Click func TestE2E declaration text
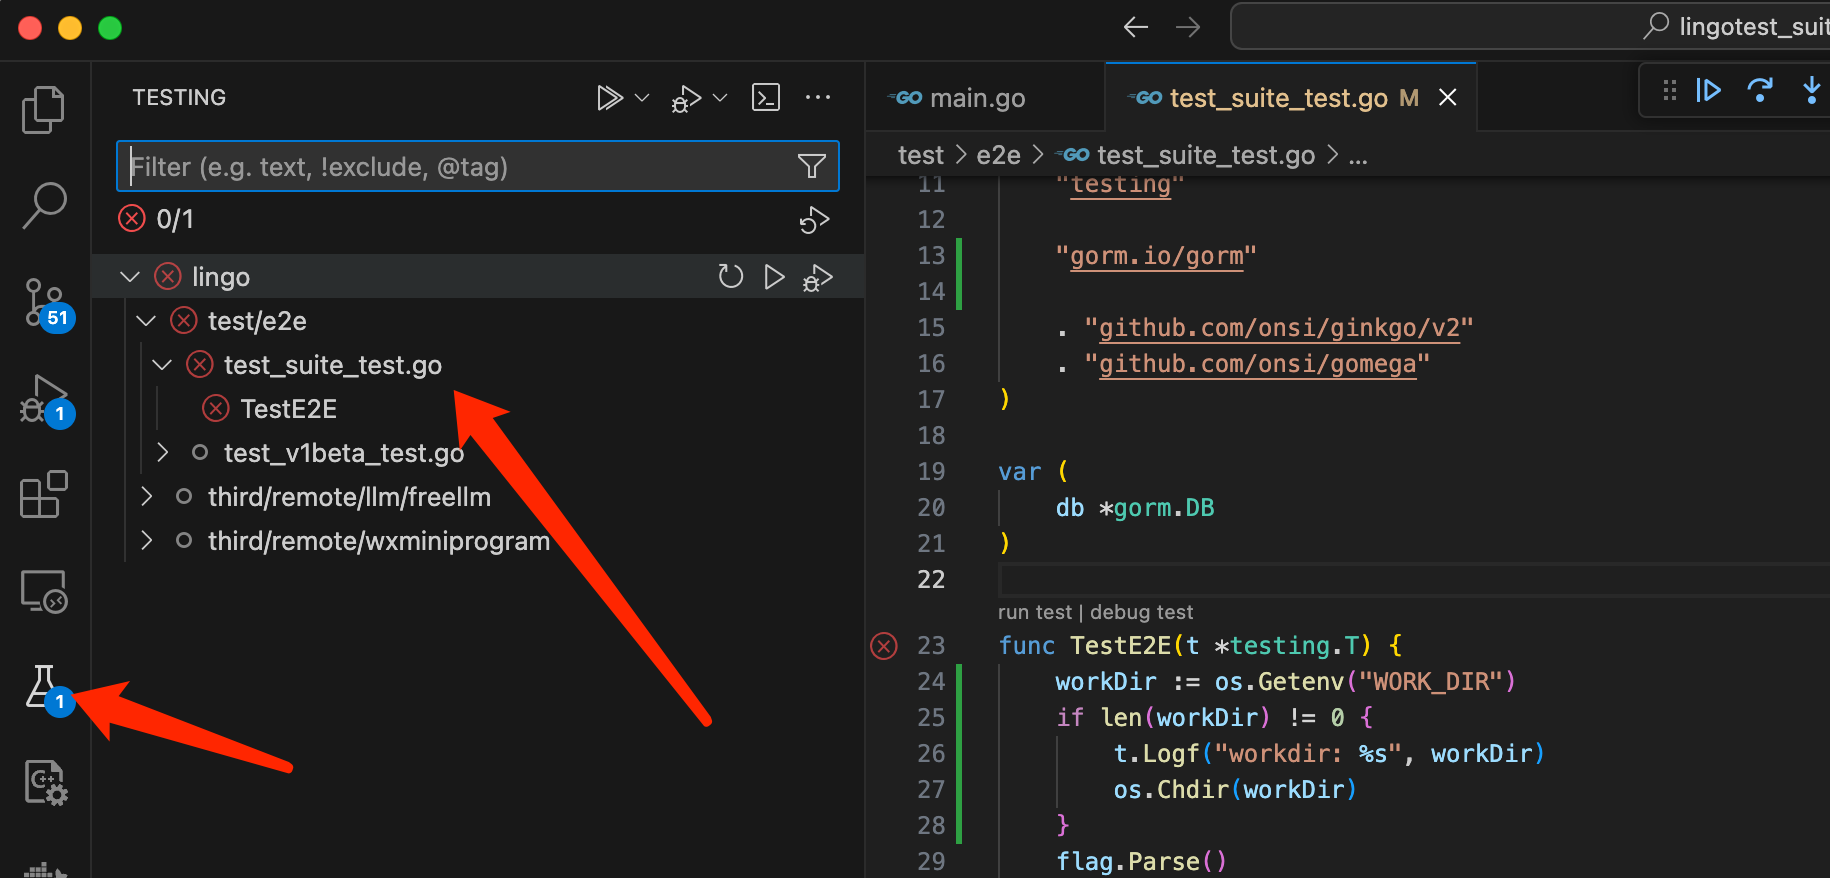 tap(1200, 646)
